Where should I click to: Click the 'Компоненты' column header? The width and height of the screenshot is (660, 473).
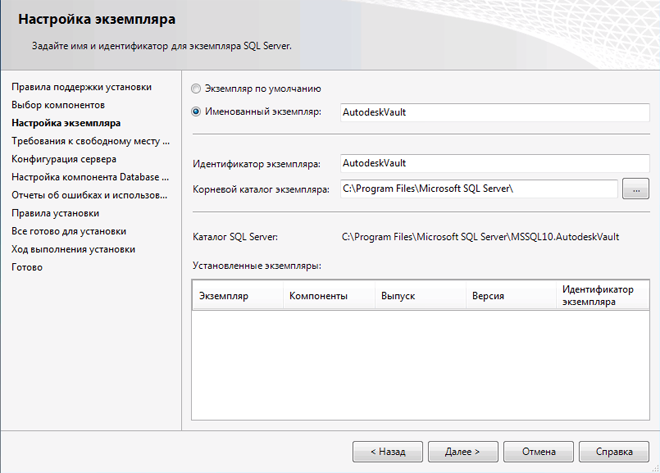click(329, 296)
